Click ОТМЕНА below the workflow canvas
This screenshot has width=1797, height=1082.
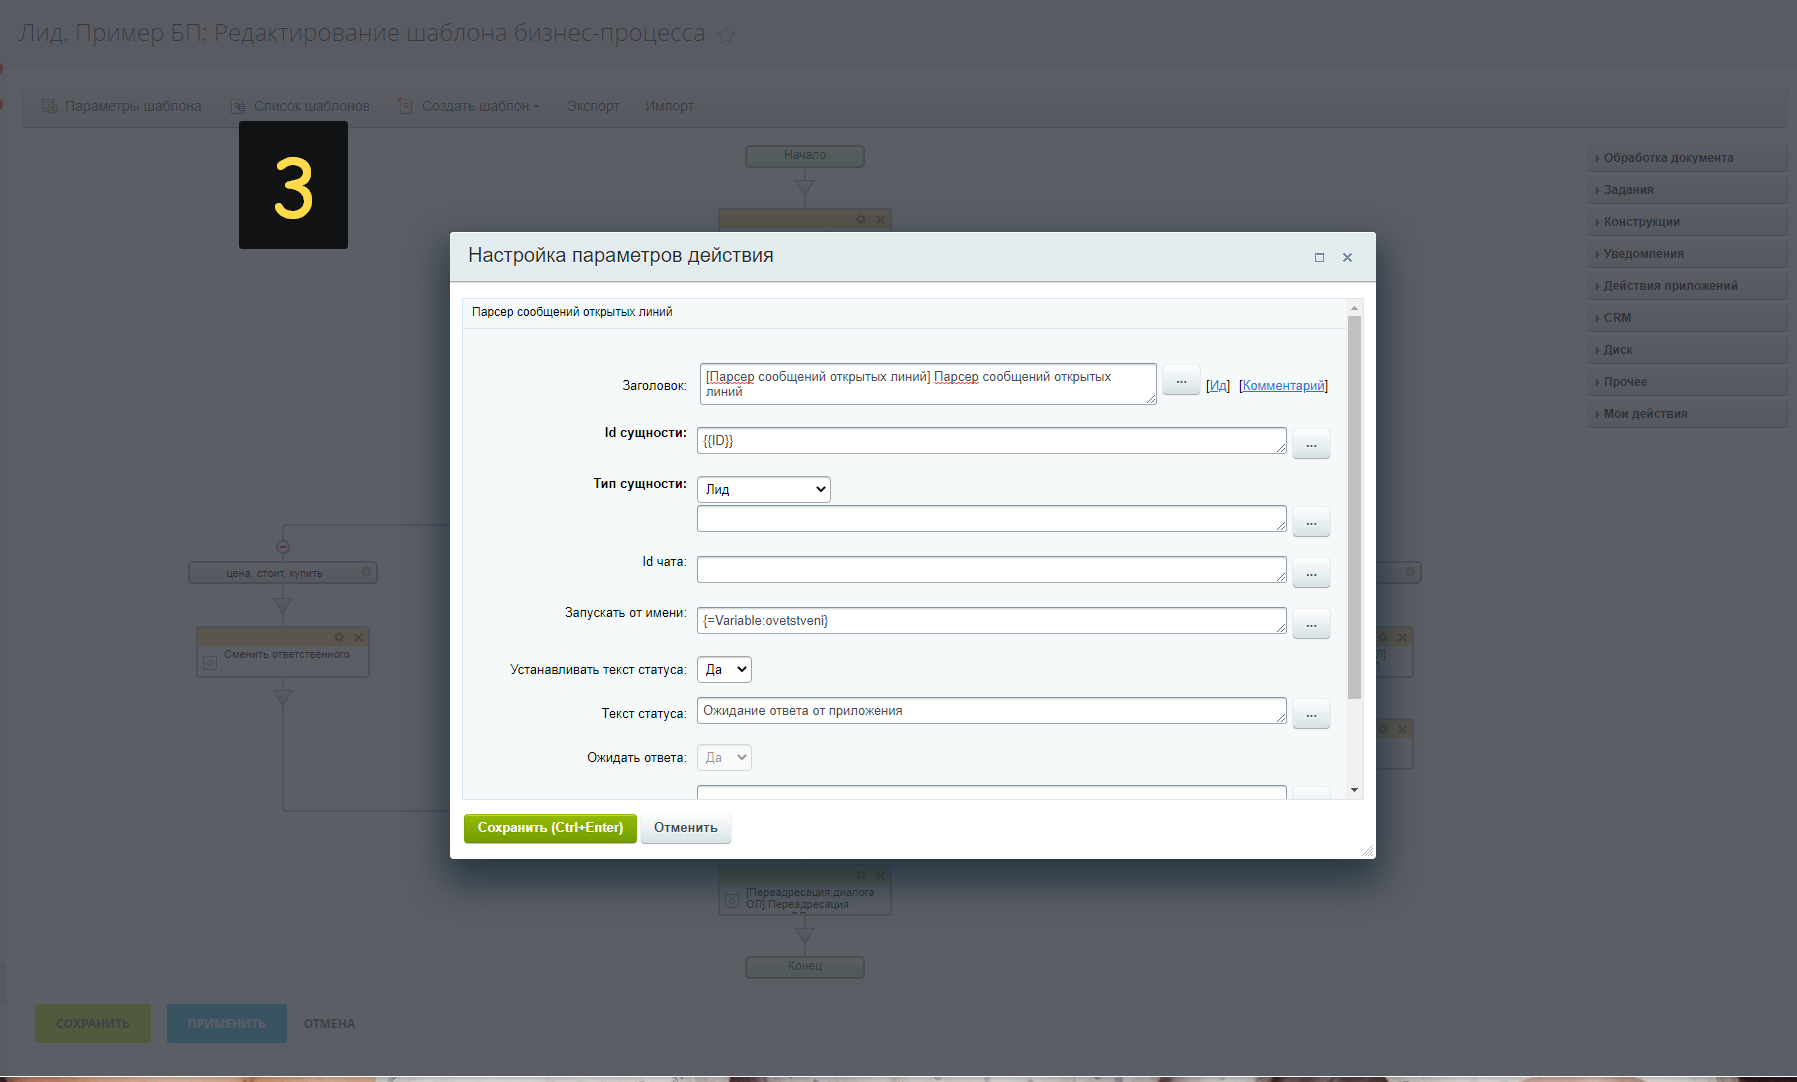pyautogui.click(x=329, y=1024)
